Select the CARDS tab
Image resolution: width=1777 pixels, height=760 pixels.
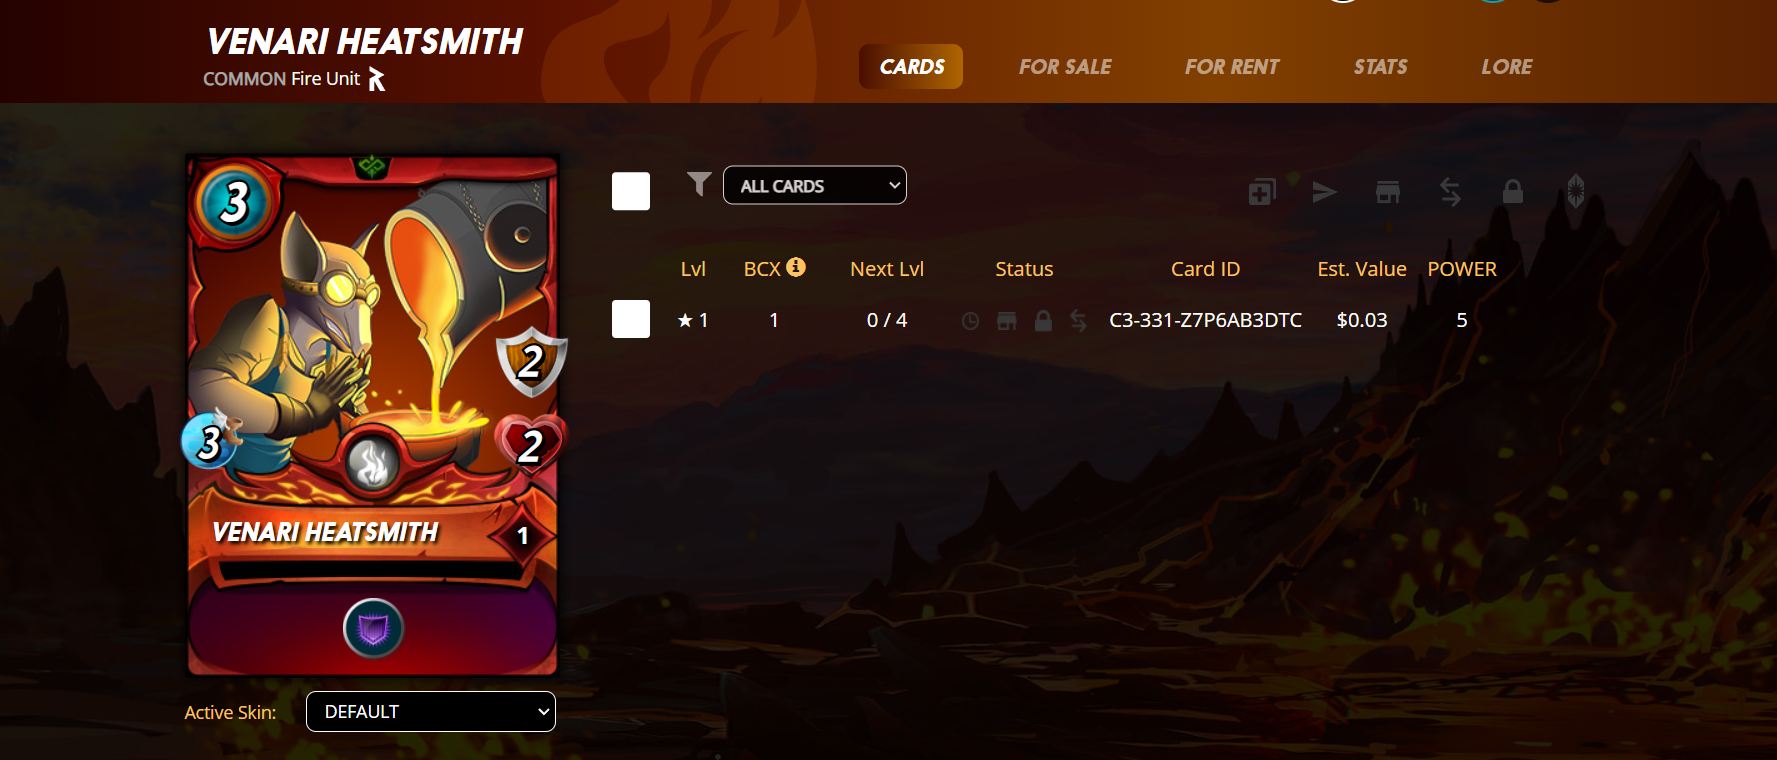911,67
